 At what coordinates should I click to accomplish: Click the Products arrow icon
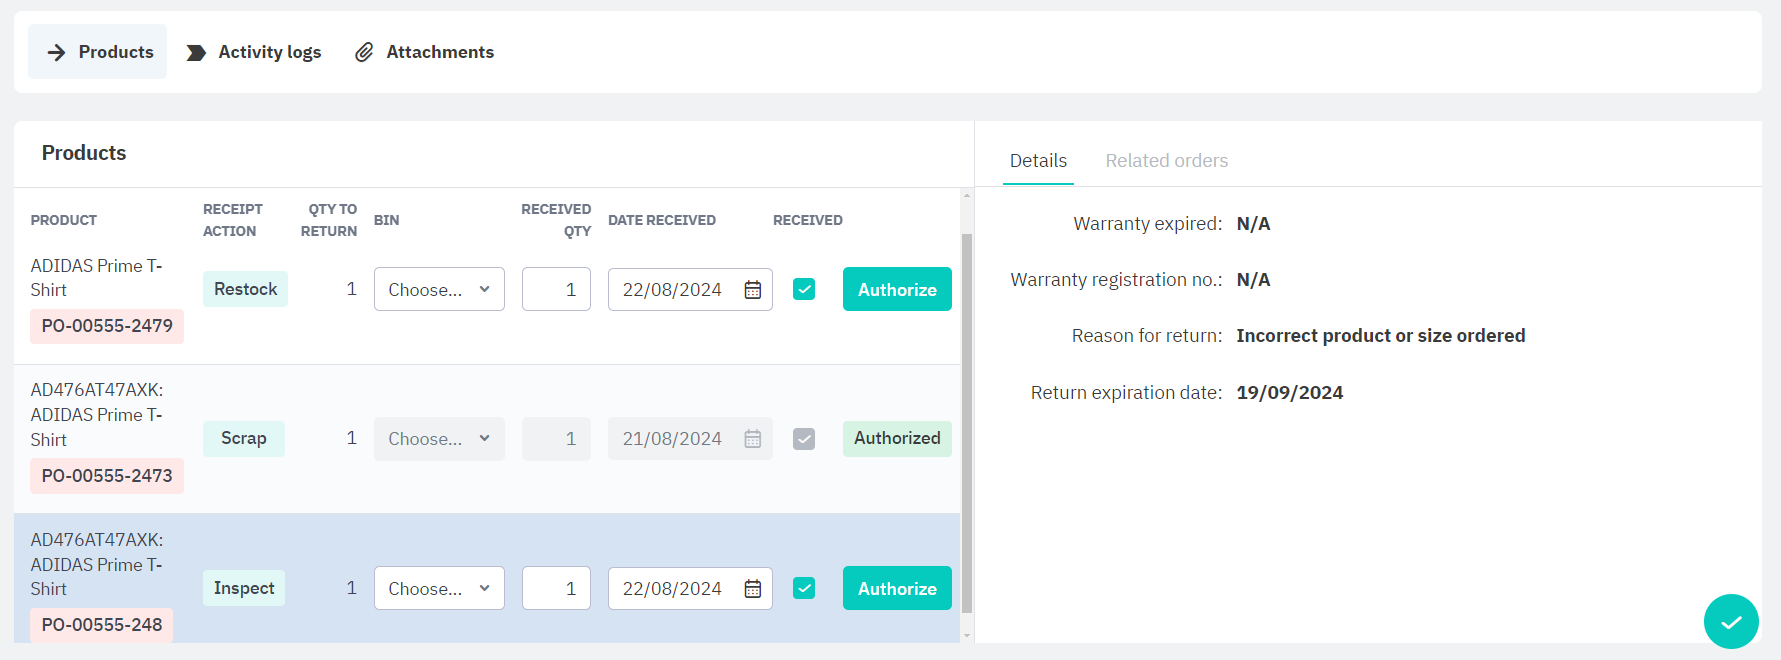[x=57, y=52]
